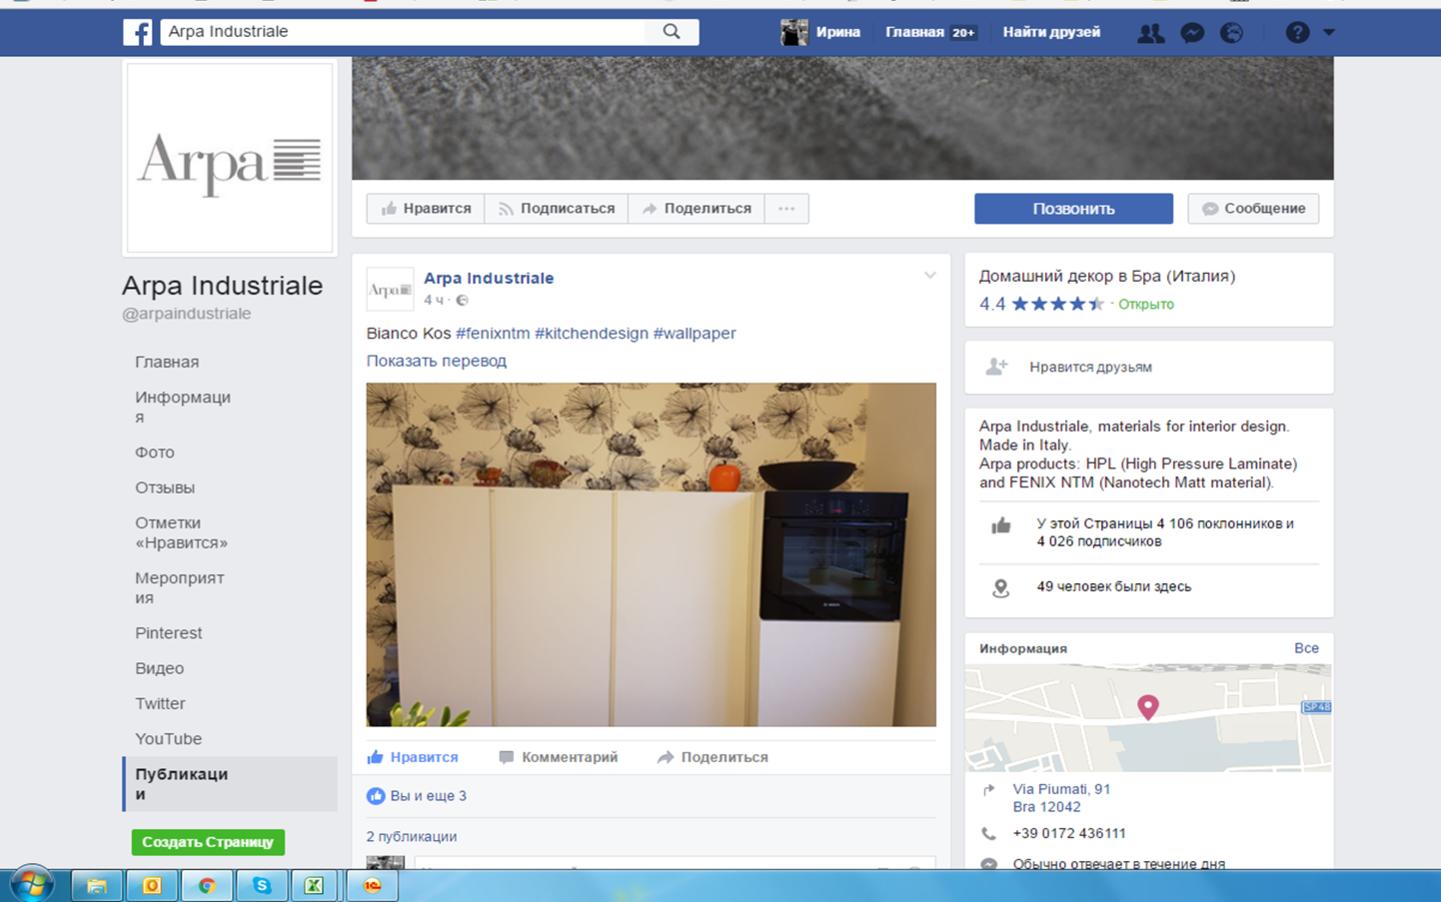
Task: Open Google Chrome in the taskbar
Action: (x=206, y=885)
